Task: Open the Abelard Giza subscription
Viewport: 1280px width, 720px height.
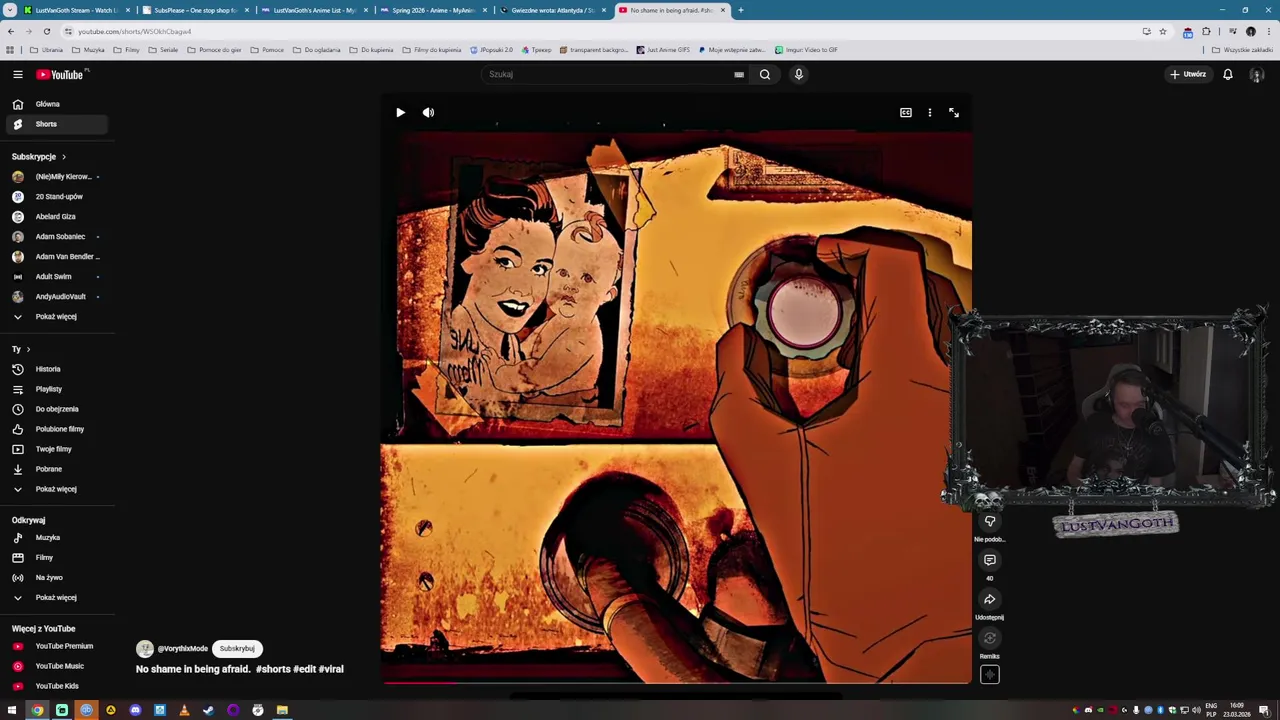Action: (57, 217)
